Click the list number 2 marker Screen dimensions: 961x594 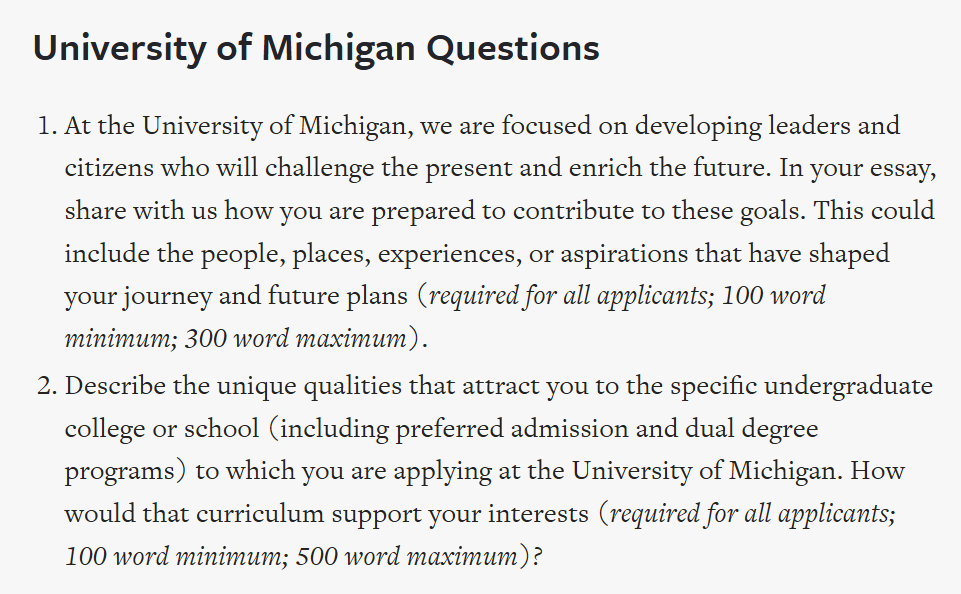coord(47,386)
